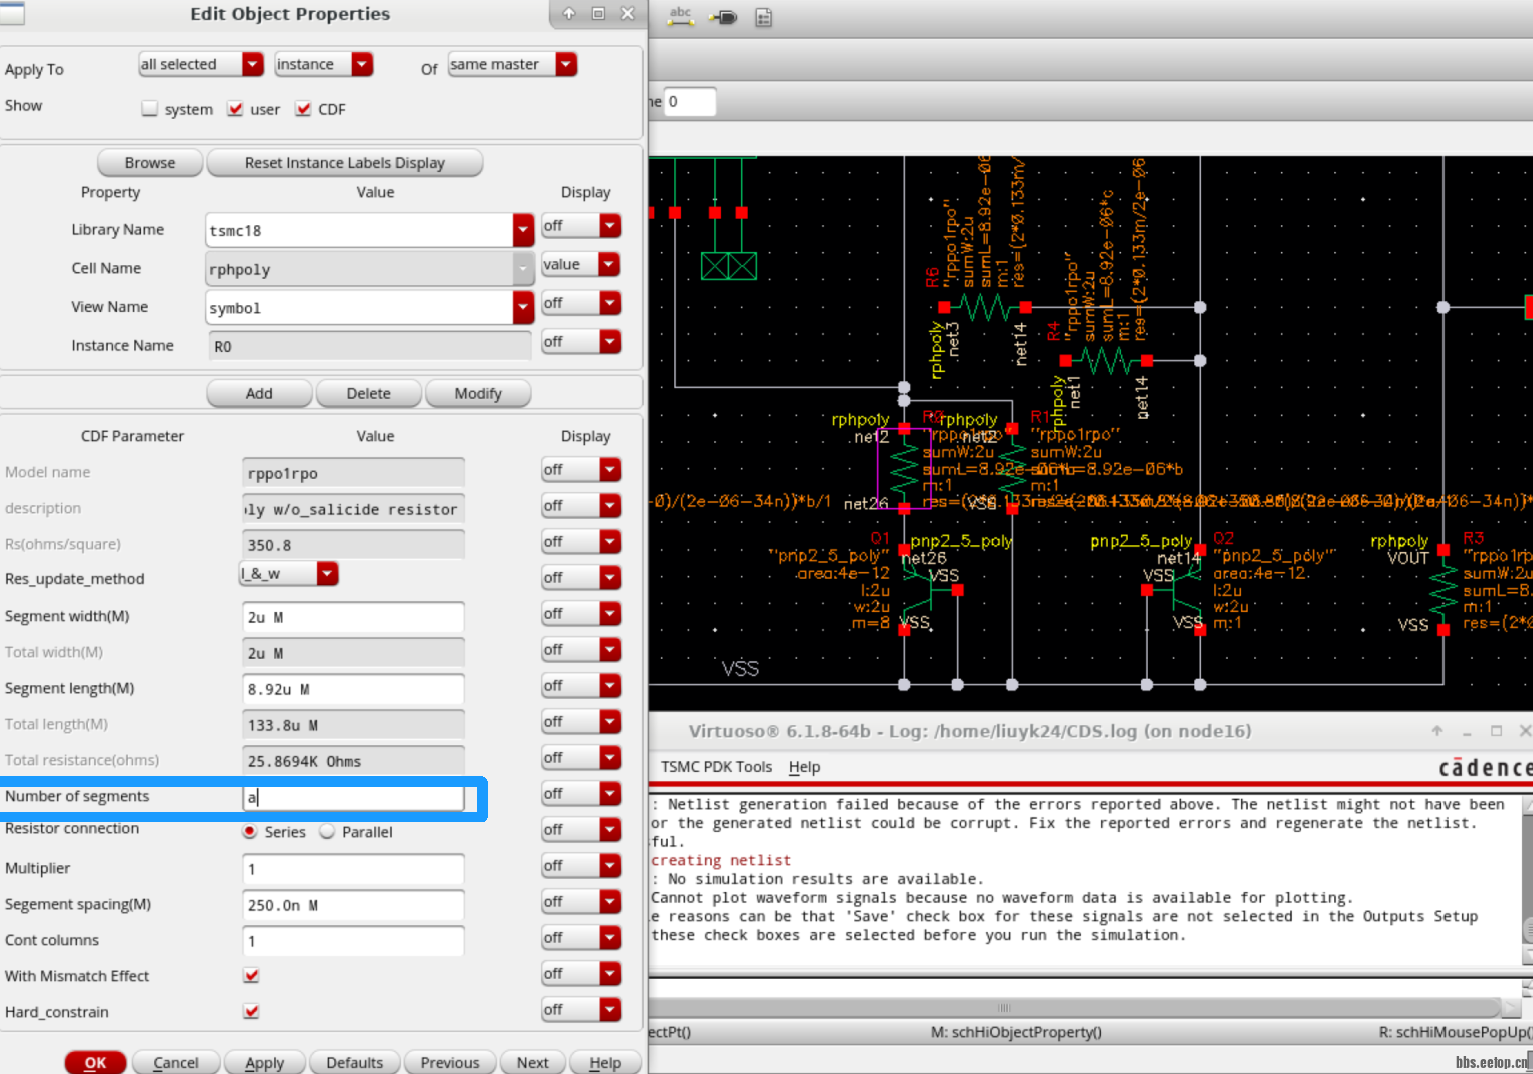Click the Add property button

tap(259, 393)
